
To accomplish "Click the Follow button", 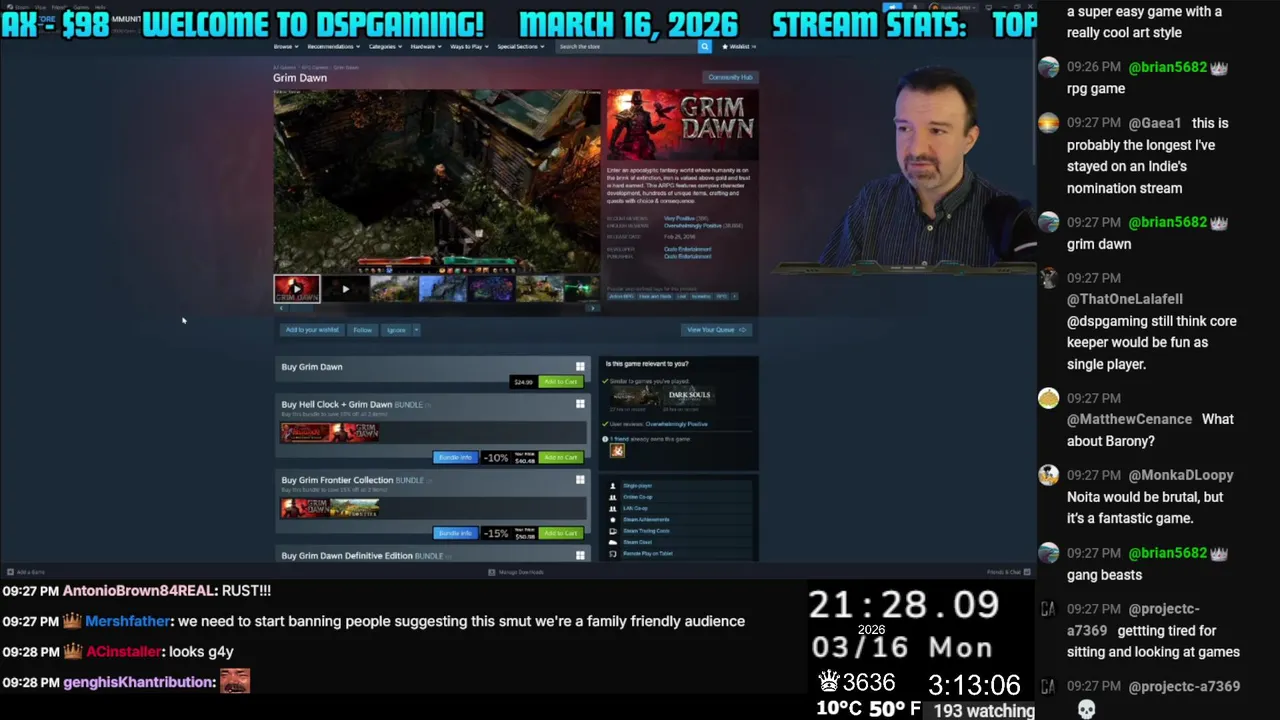I will coord(362,330).
